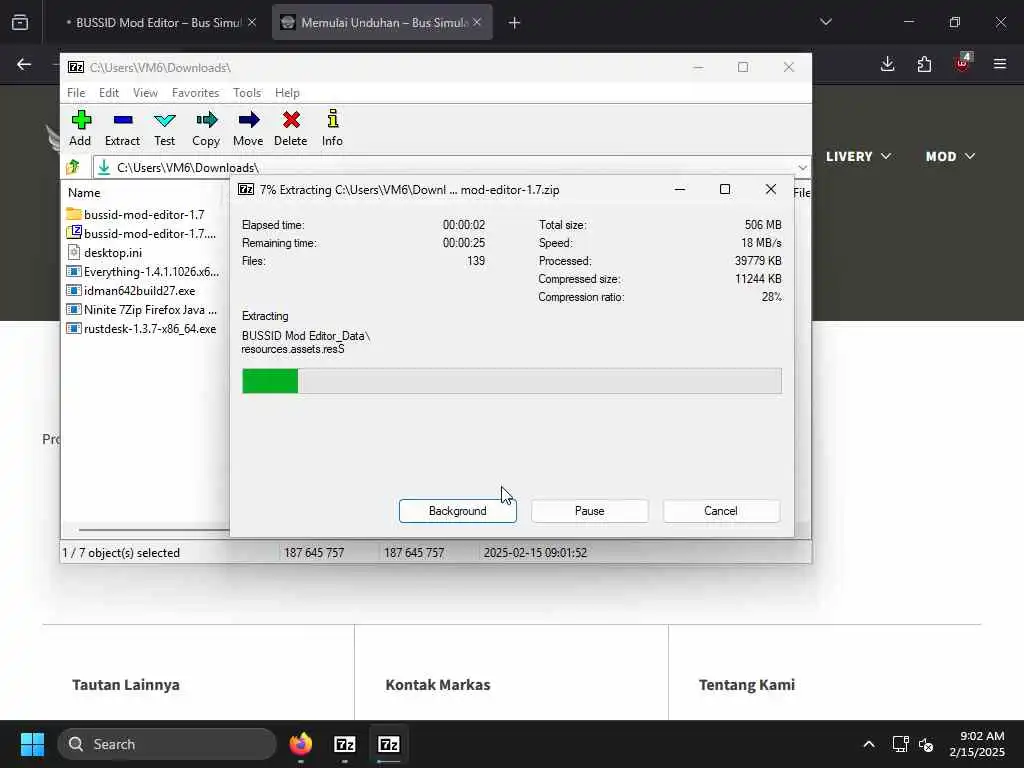Open the Firefox hamburger menu
The width and height of the screenshot is (1024, 768).
[1000, 64]
